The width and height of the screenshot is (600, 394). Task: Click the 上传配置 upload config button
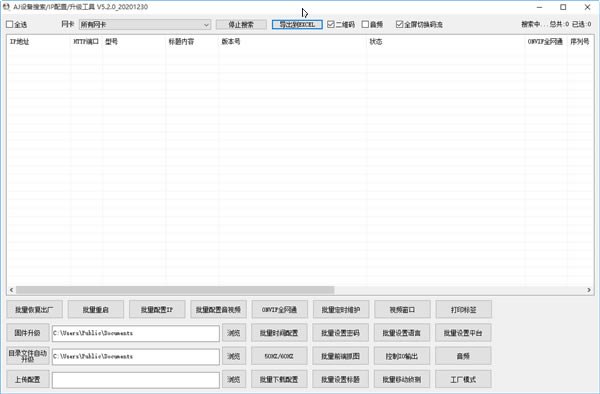[x=28, y=379]
